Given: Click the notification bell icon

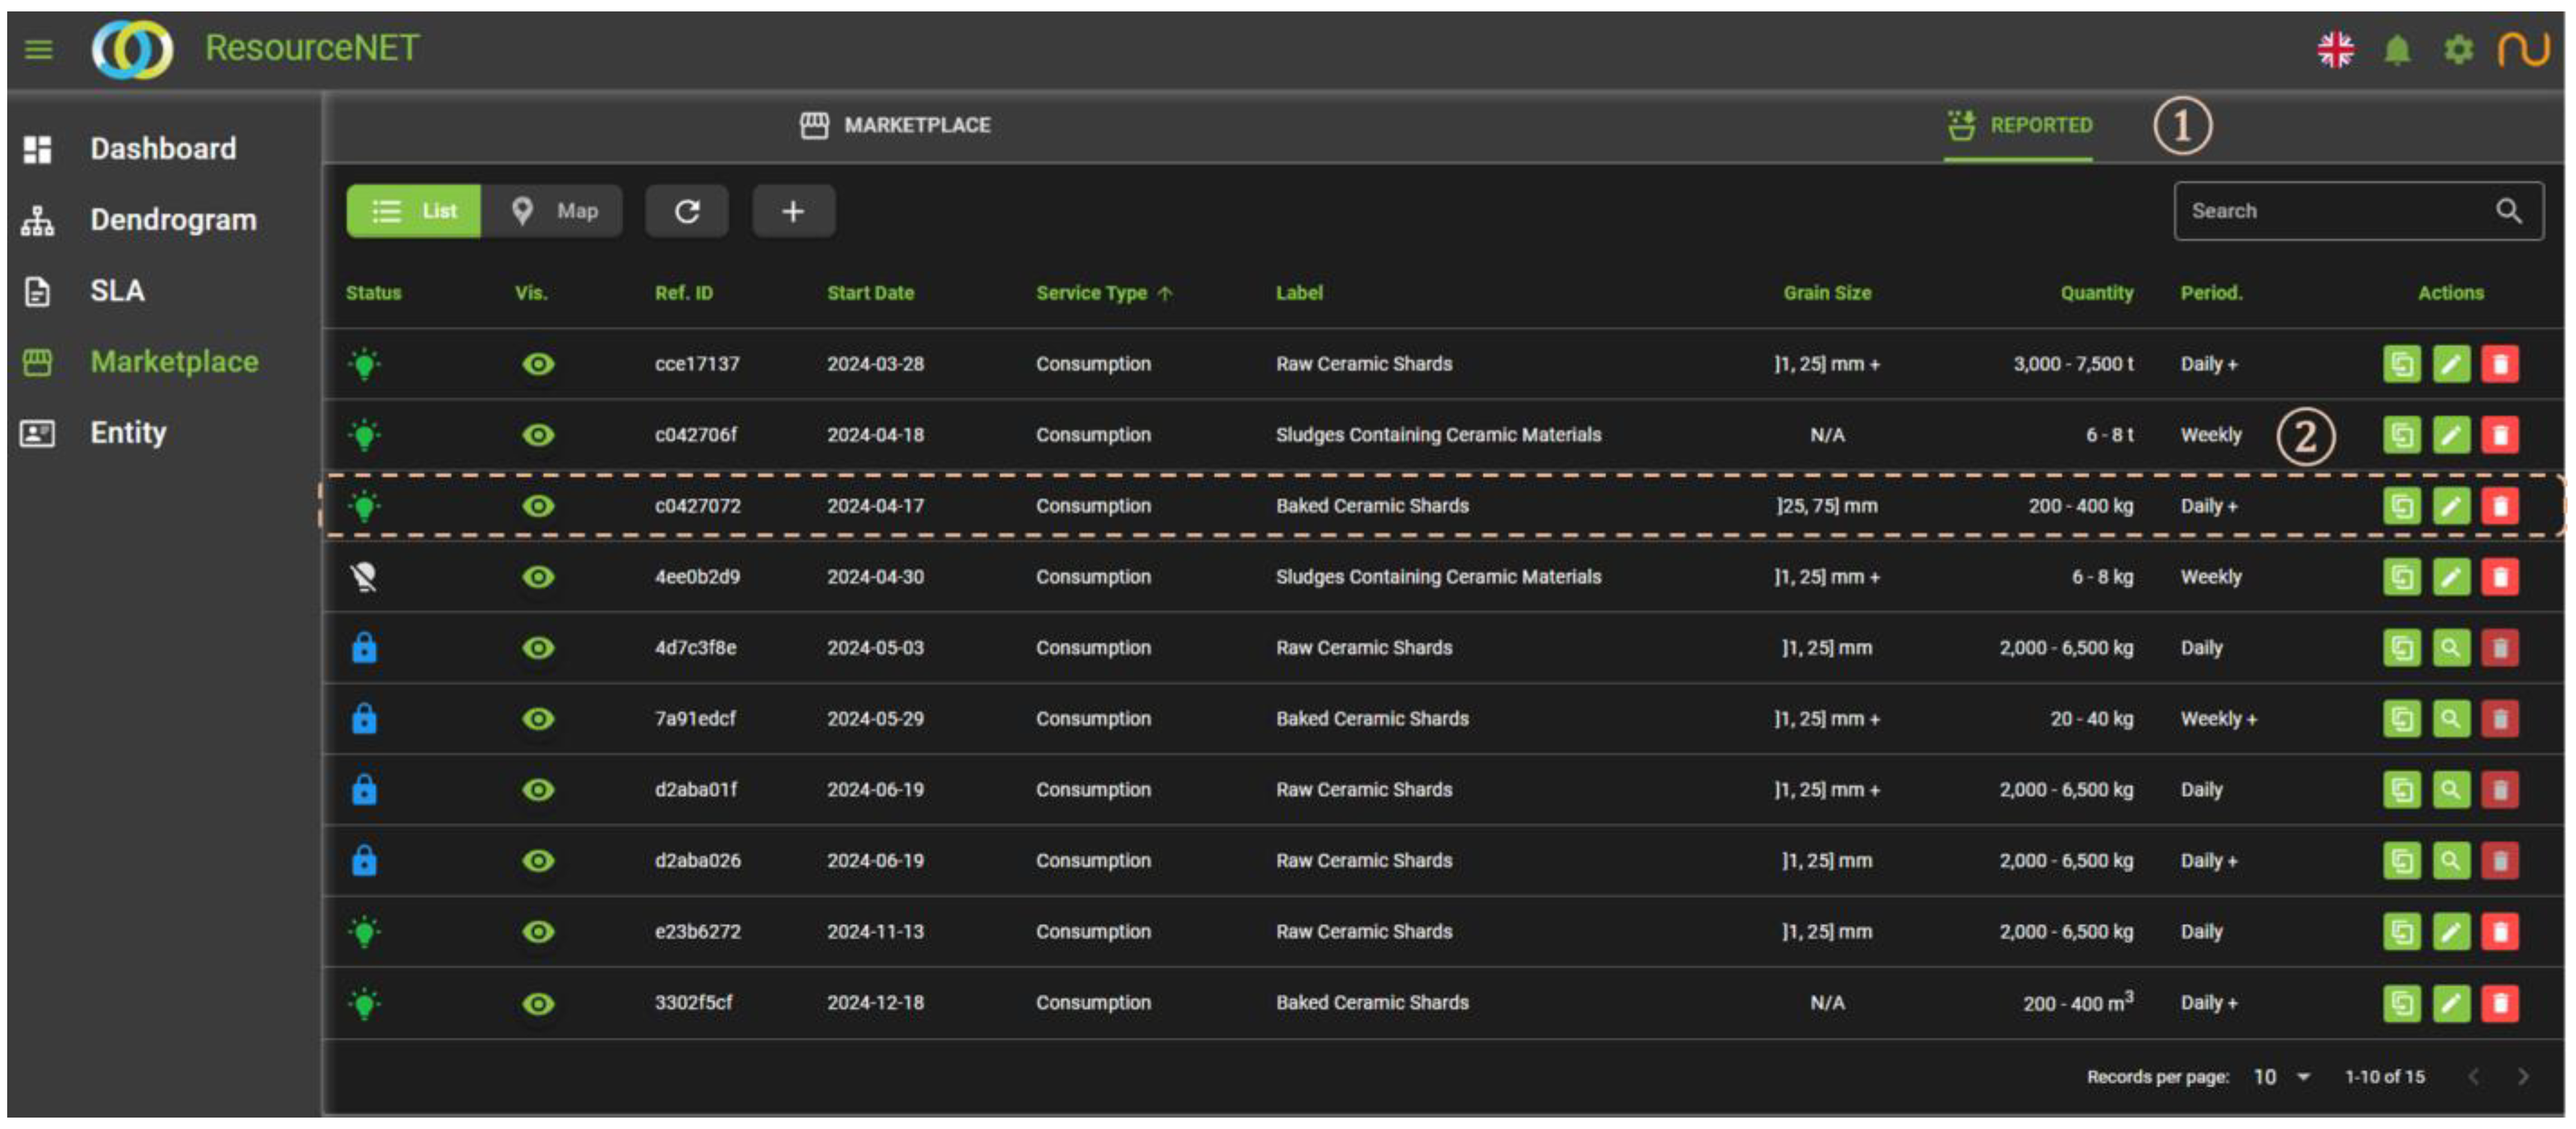Looking at the screenshot, I should [x=2396, y=49].
